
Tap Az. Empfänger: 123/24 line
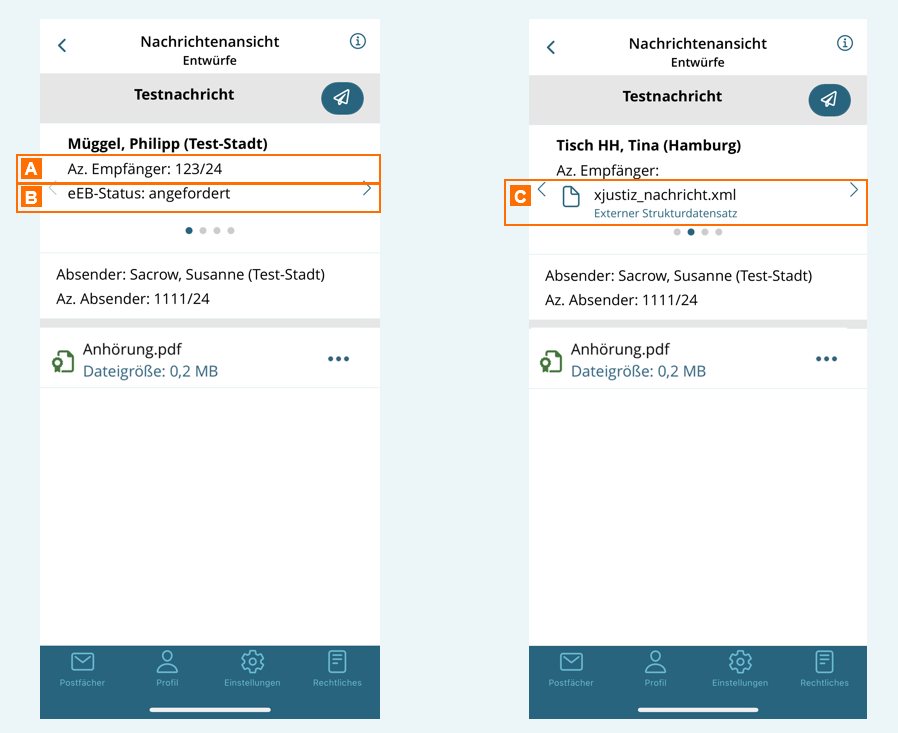[x=145, y=169]
